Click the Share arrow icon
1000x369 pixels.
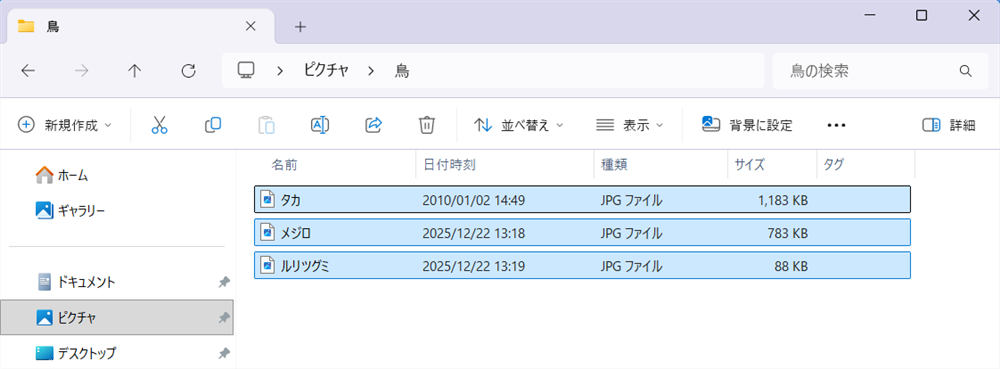(x=373, y=125)
